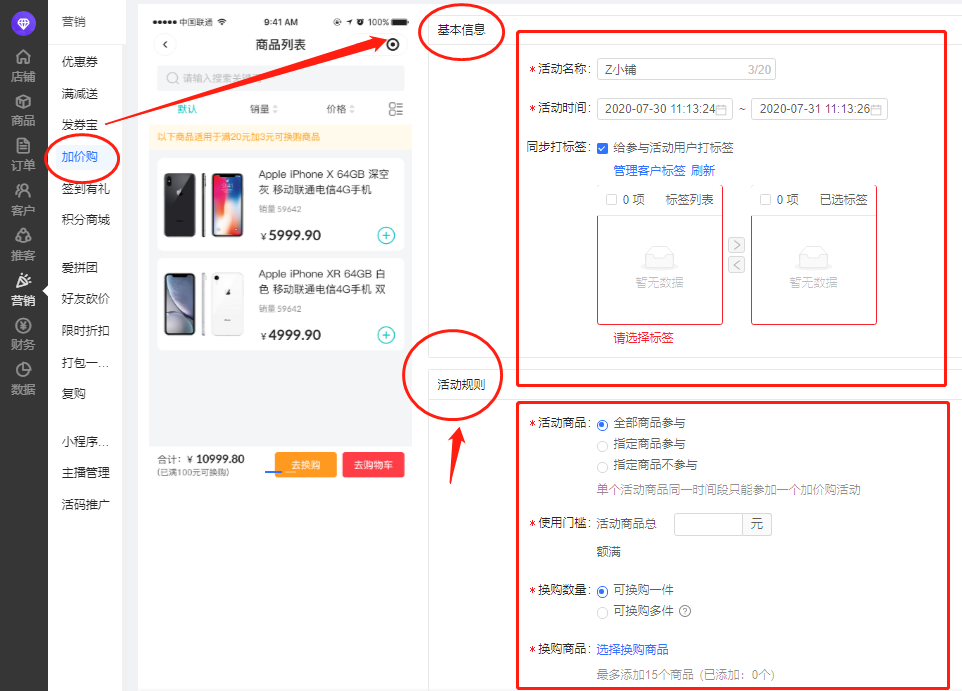Open 满减送 menu item
This screenshot has height=691, width=962.
(80, 93)
